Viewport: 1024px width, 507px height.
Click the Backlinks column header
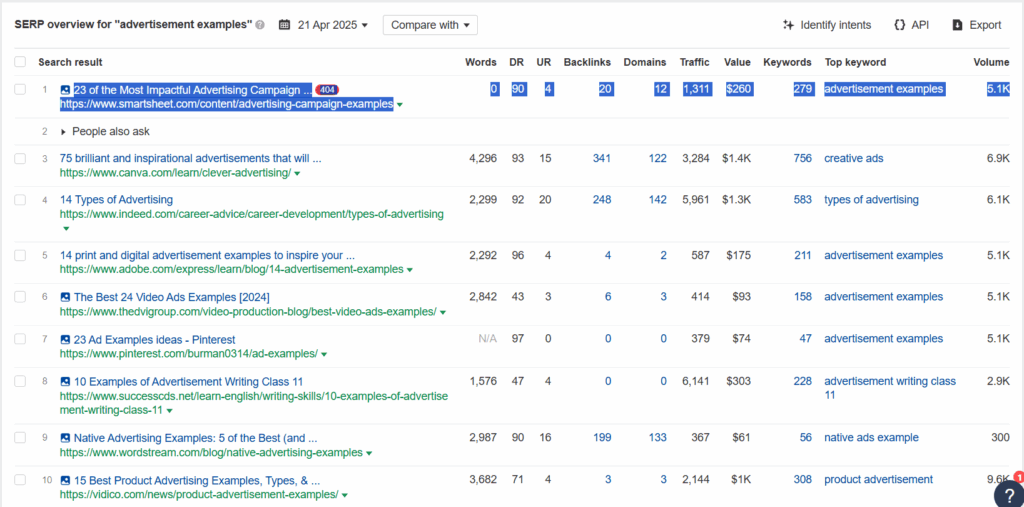(587, 62)
